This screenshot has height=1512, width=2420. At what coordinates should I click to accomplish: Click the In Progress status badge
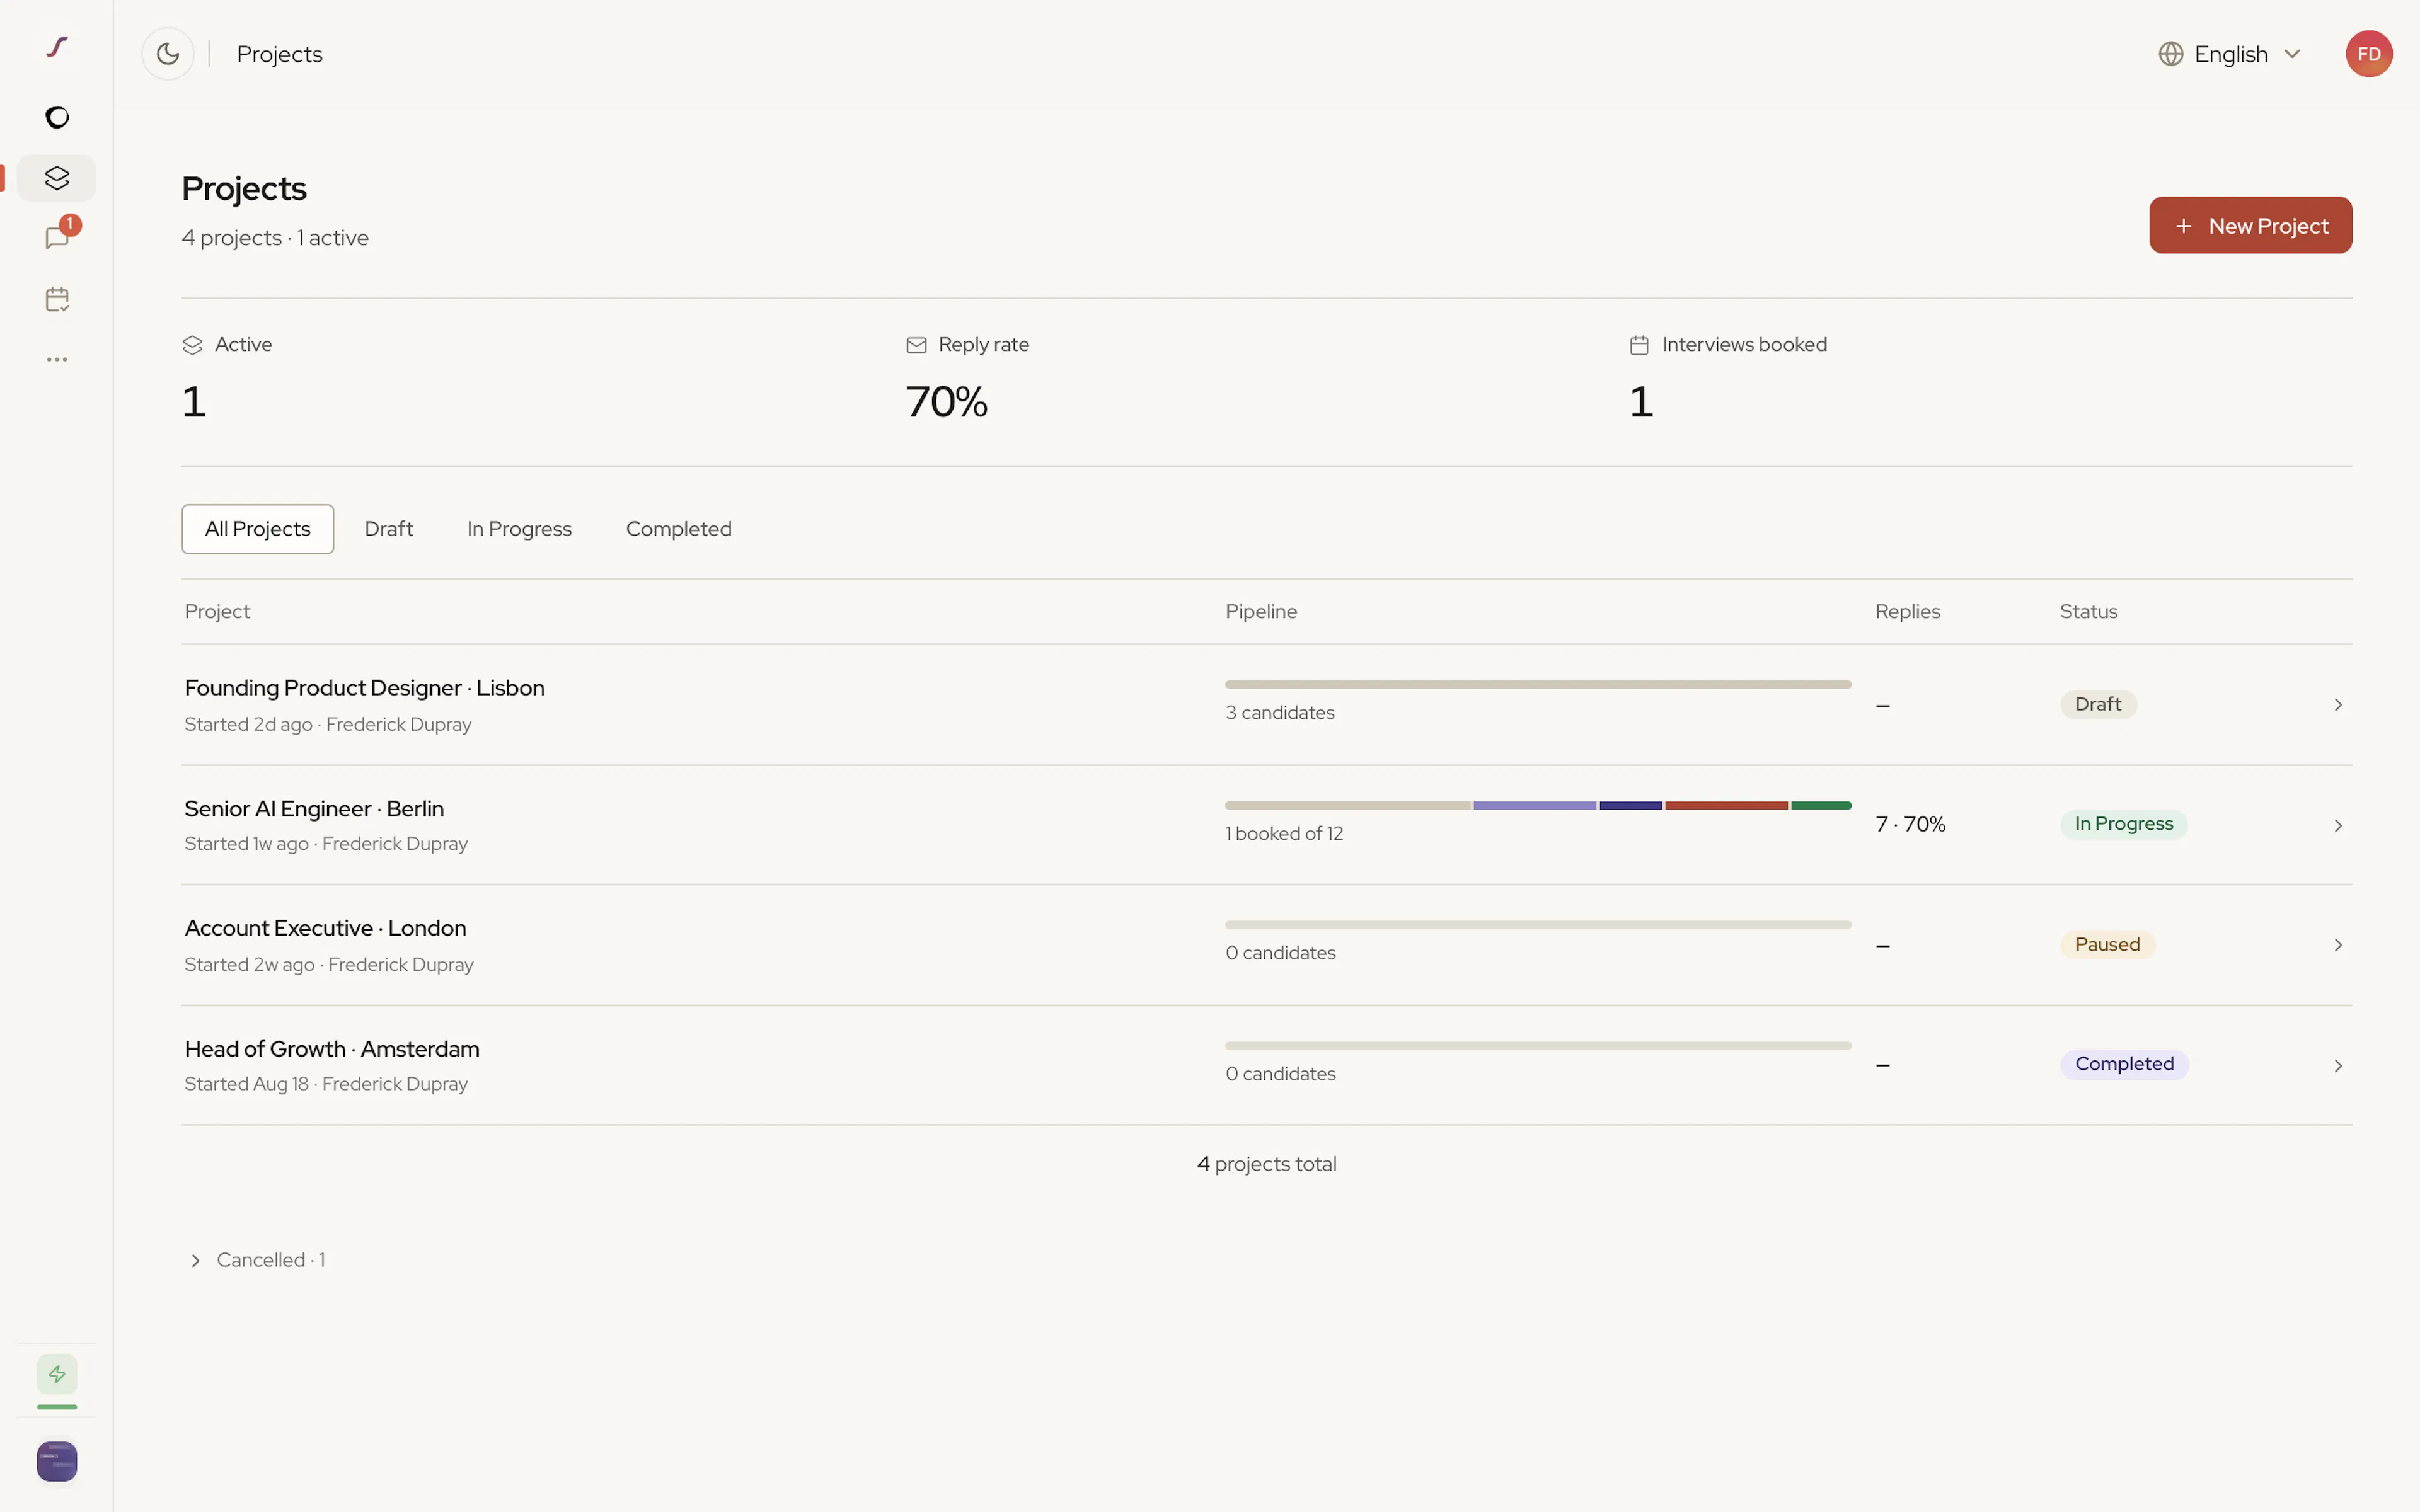coord(2123,824)
